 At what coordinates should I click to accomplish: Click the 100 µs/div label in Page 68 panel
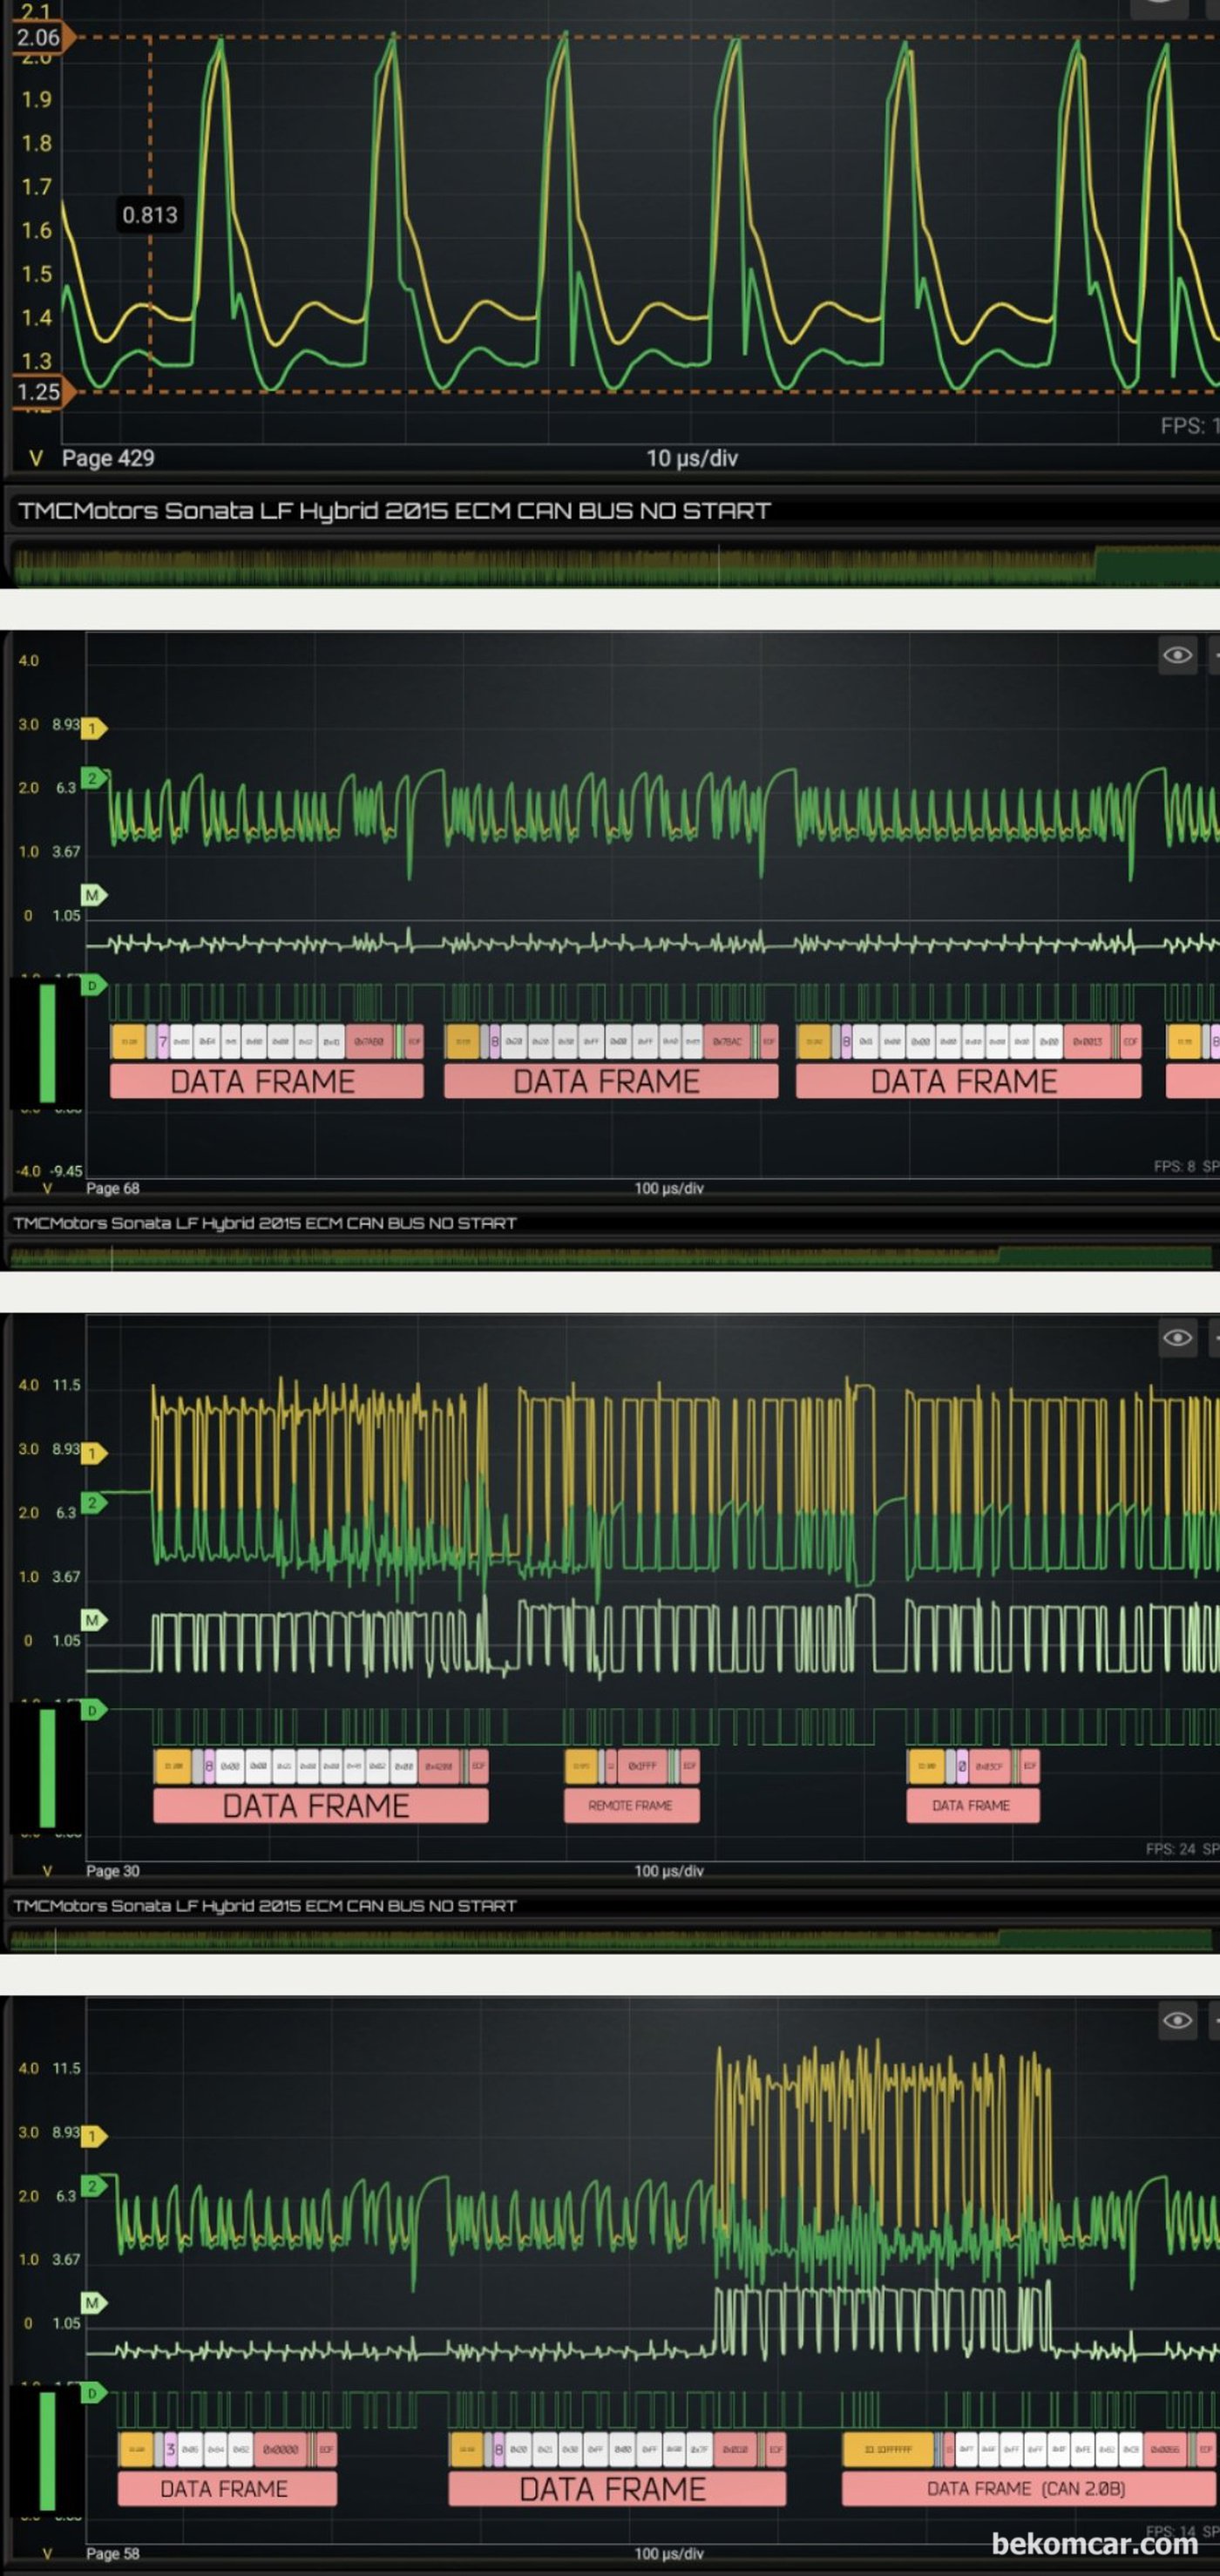[669, 1188]
